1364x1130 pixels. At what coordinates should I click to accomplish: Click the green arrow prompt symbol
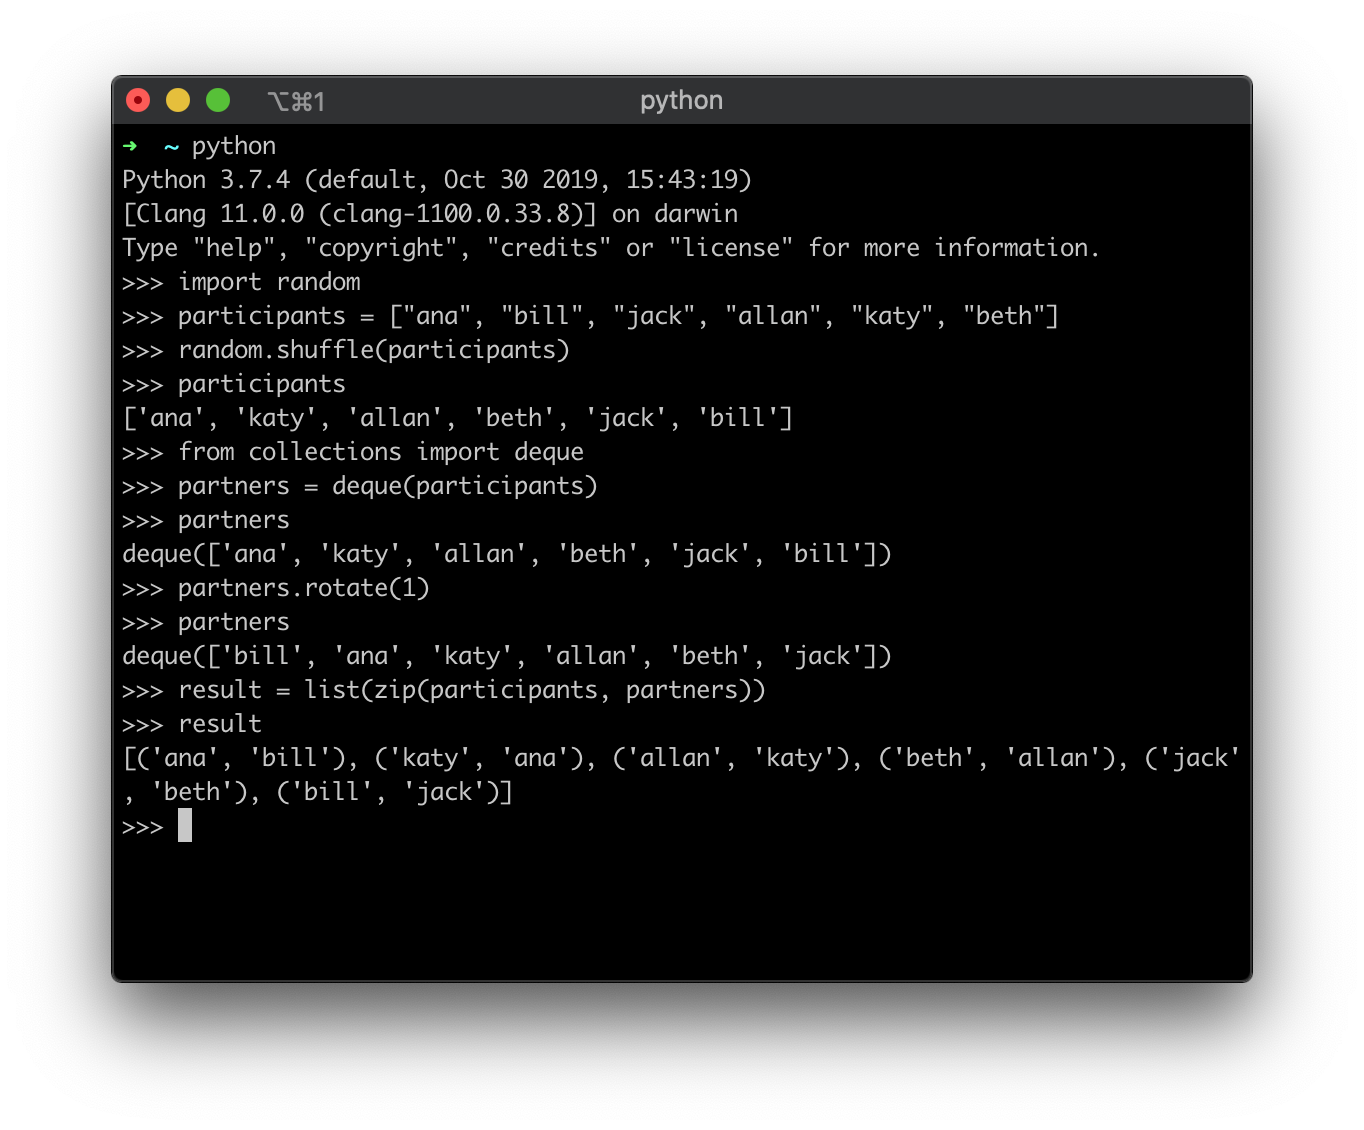tap(130, 146)
